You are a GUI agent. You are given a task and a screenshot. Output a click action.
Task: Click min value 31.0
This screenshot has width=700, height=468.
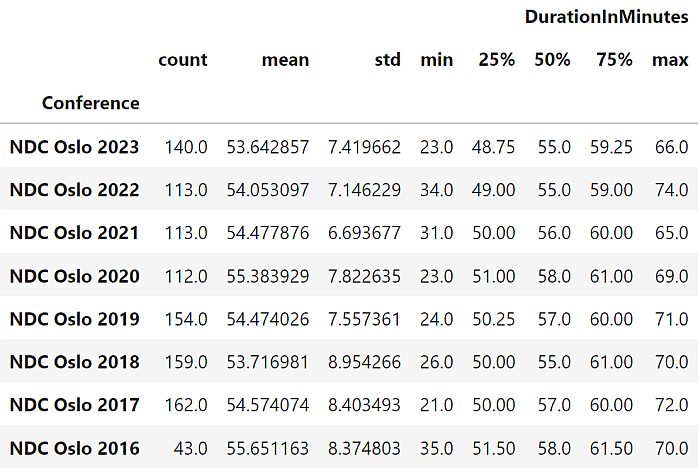point(437,233)
